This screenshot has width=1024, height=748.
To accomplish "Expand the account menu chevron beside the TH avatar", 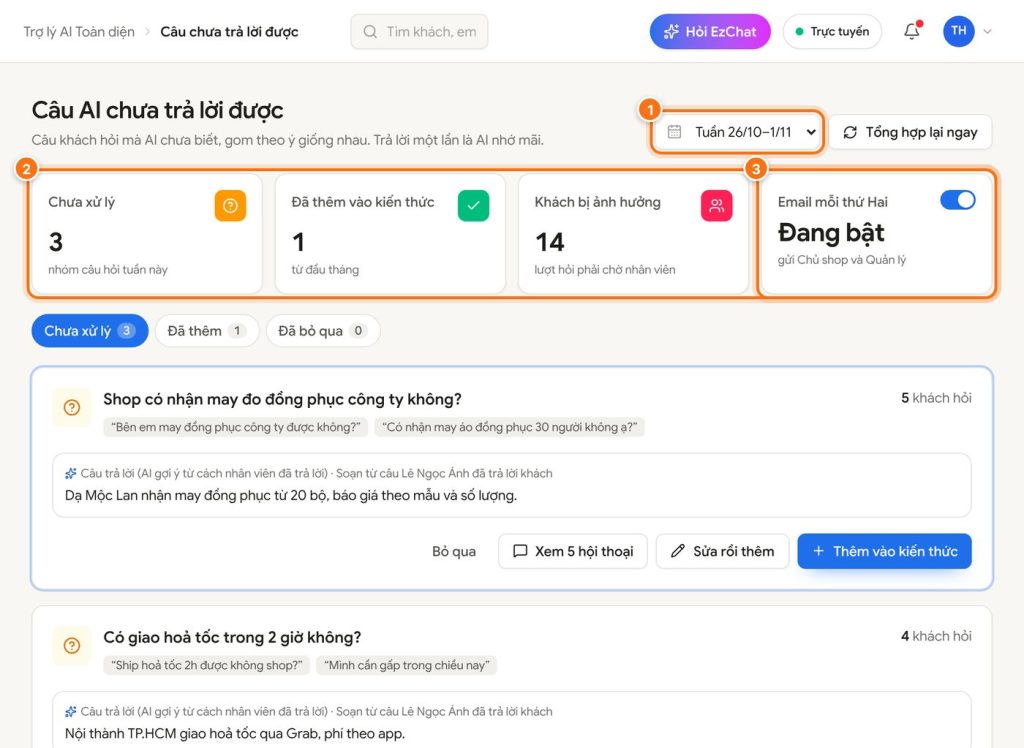I will click(x=987, y=31).
